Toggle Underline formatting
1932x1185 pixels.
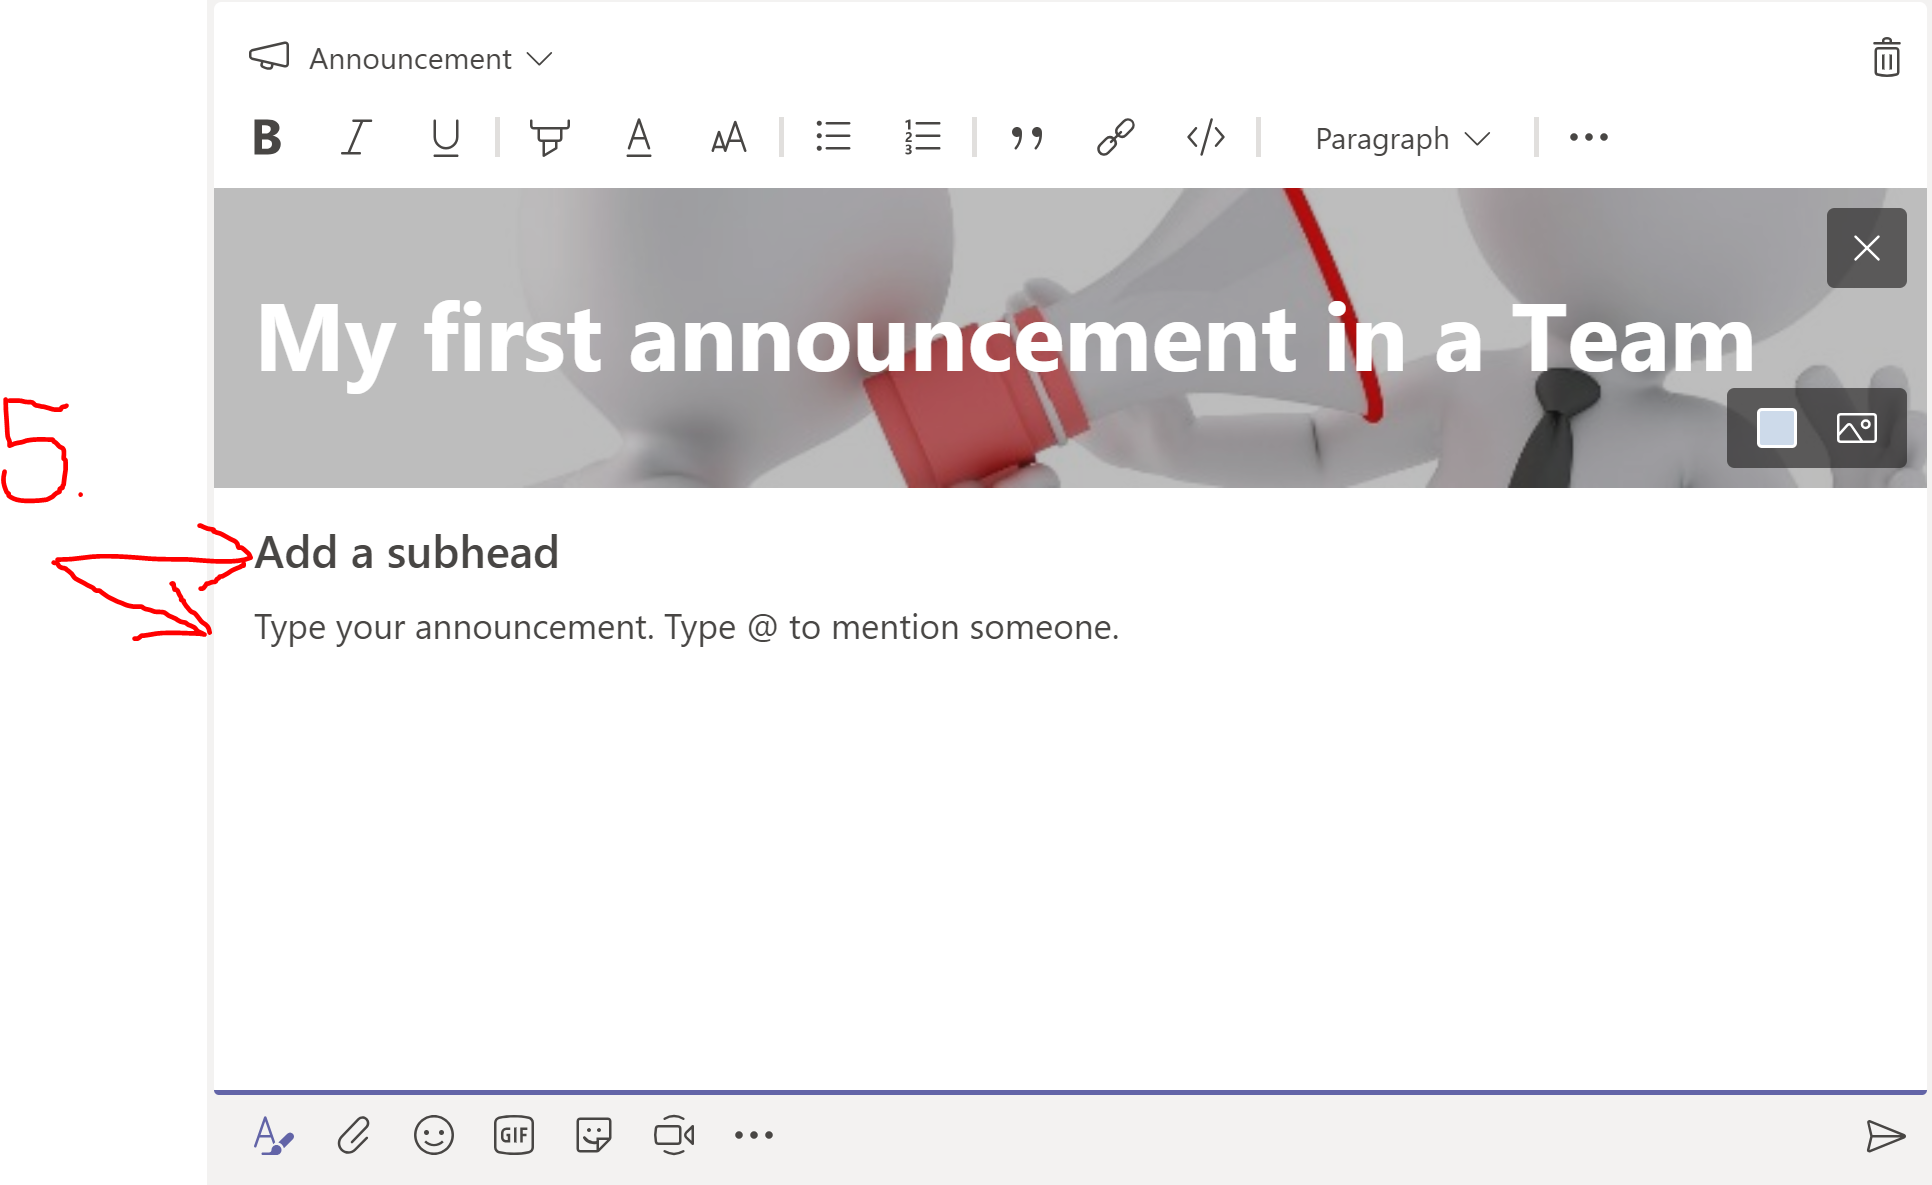click(445, 138)
